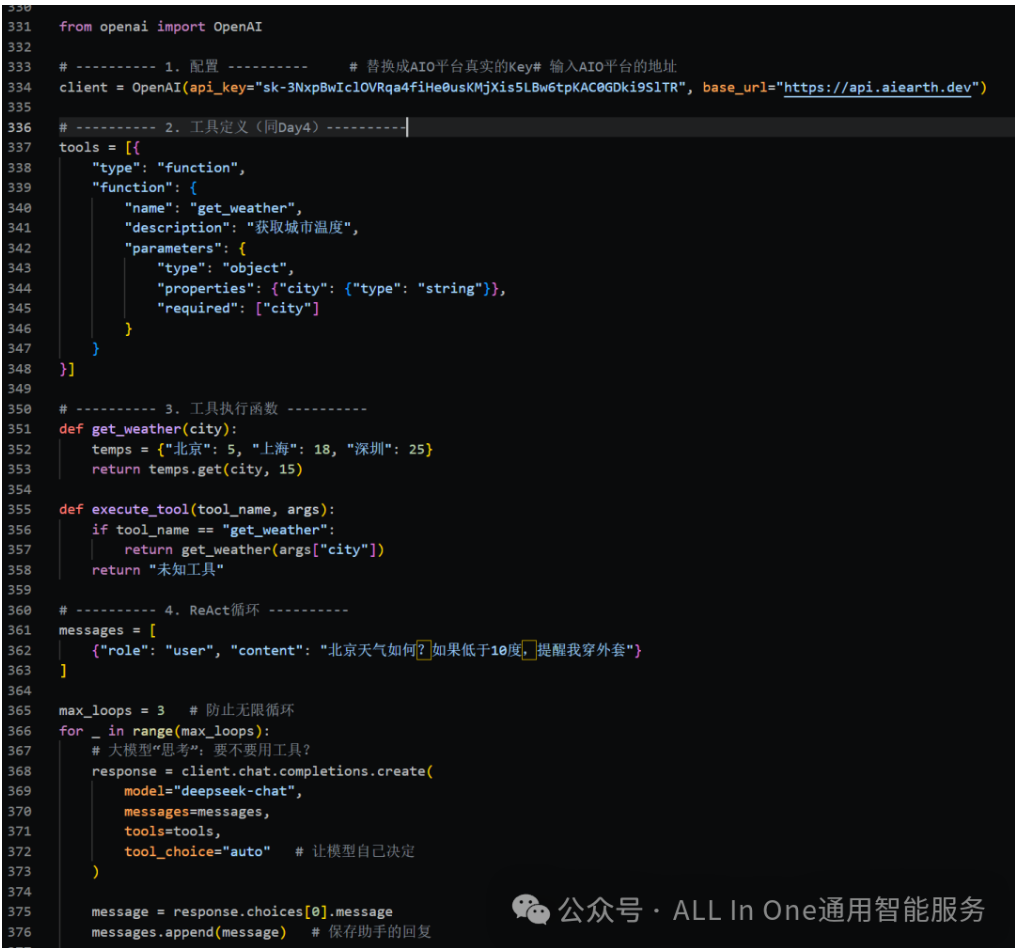The height and width of the screenshot is (948, 1015).
Task: Click the "type": "function" entry
Action: (x=168, y=168)
